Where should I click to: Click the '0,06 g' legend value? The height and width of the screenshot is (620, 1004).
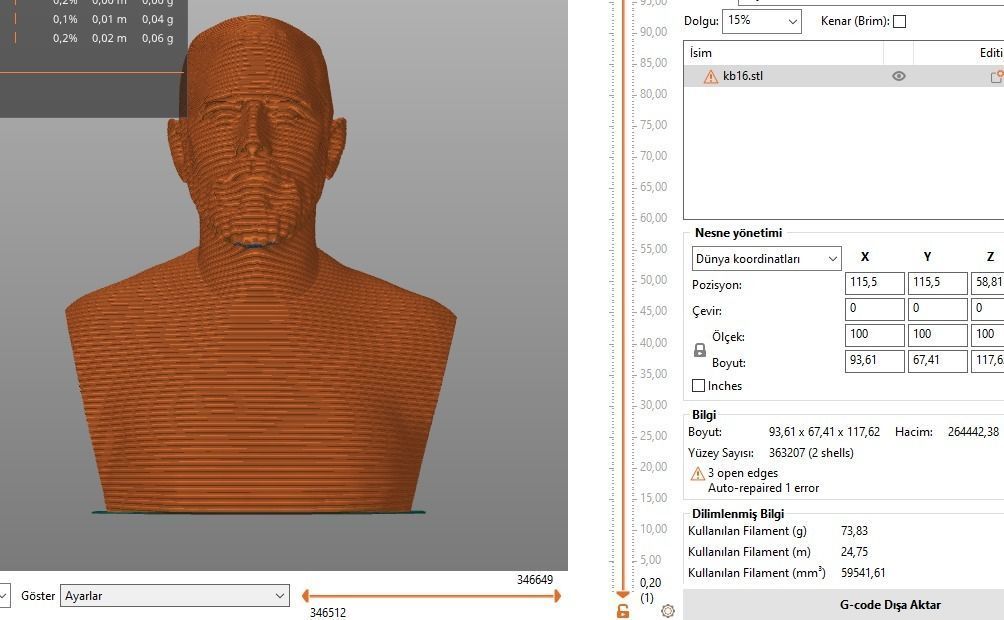click(158, 38)
